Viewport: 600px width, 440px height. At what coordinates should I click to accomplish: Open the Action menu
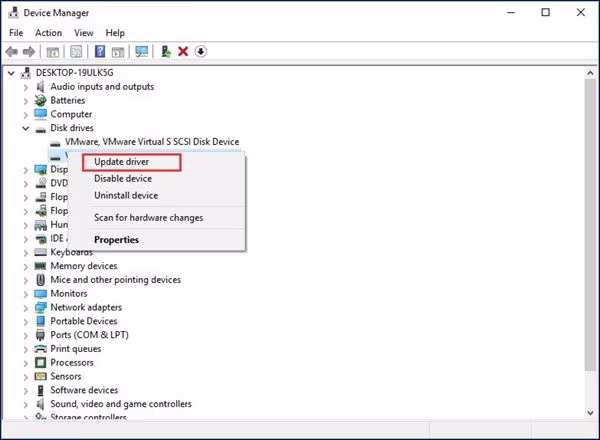click(x=49, y=33)
